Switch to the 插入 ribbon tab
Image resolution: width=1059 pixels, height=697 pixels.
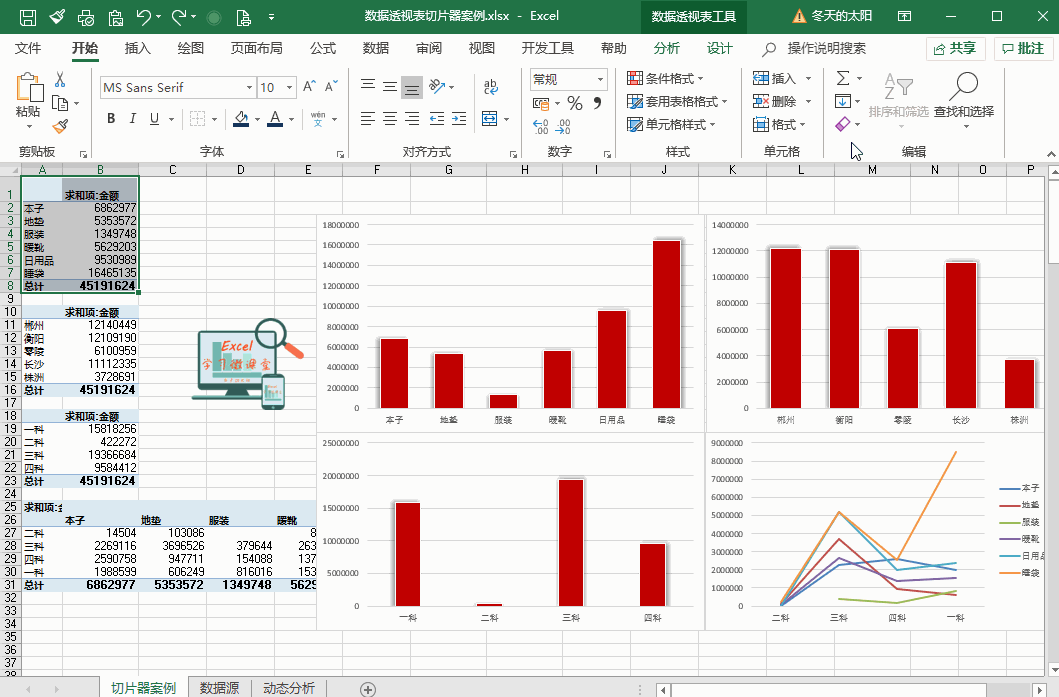(138, 48)
